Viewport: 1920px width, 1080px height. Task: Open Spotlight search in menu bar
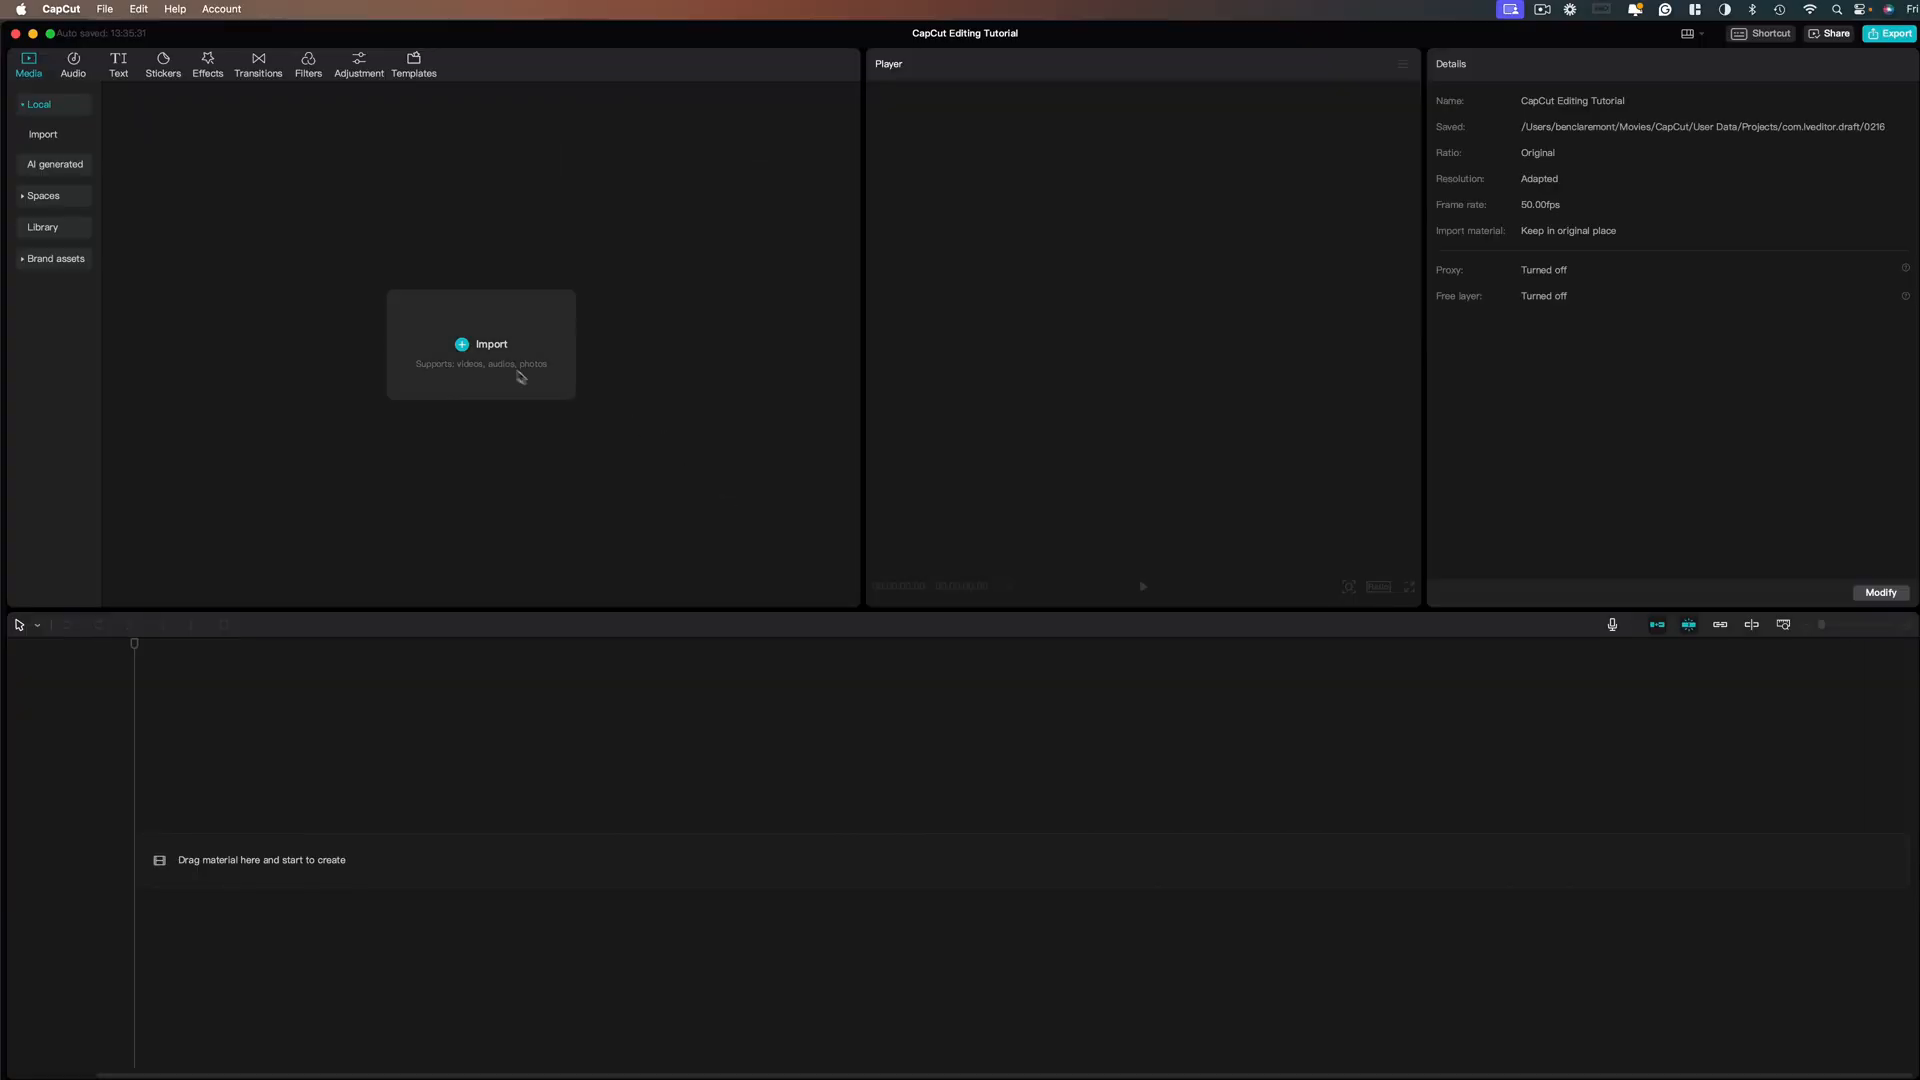(1837, 9)
